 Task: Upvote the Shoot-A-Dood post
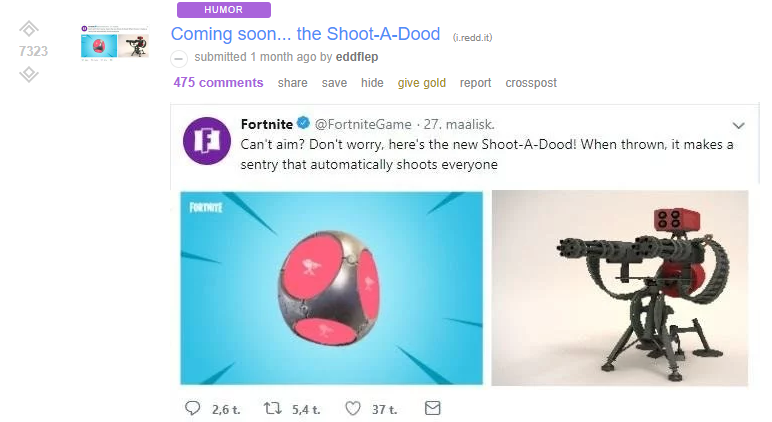(x=29, y=29)
